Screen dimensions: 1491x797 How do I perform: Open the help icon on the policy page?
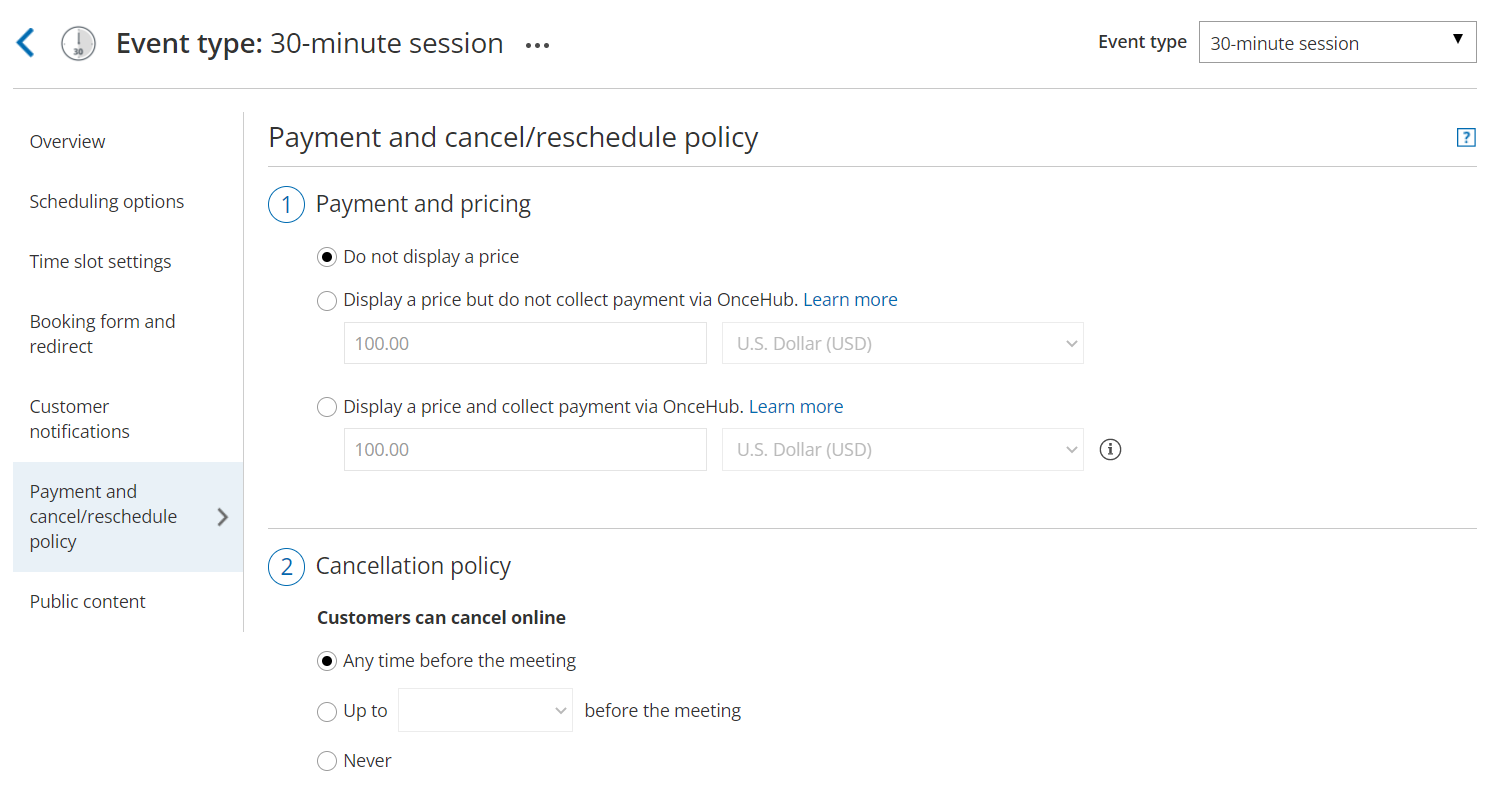pyautogui.click(x=1466, y=136)
